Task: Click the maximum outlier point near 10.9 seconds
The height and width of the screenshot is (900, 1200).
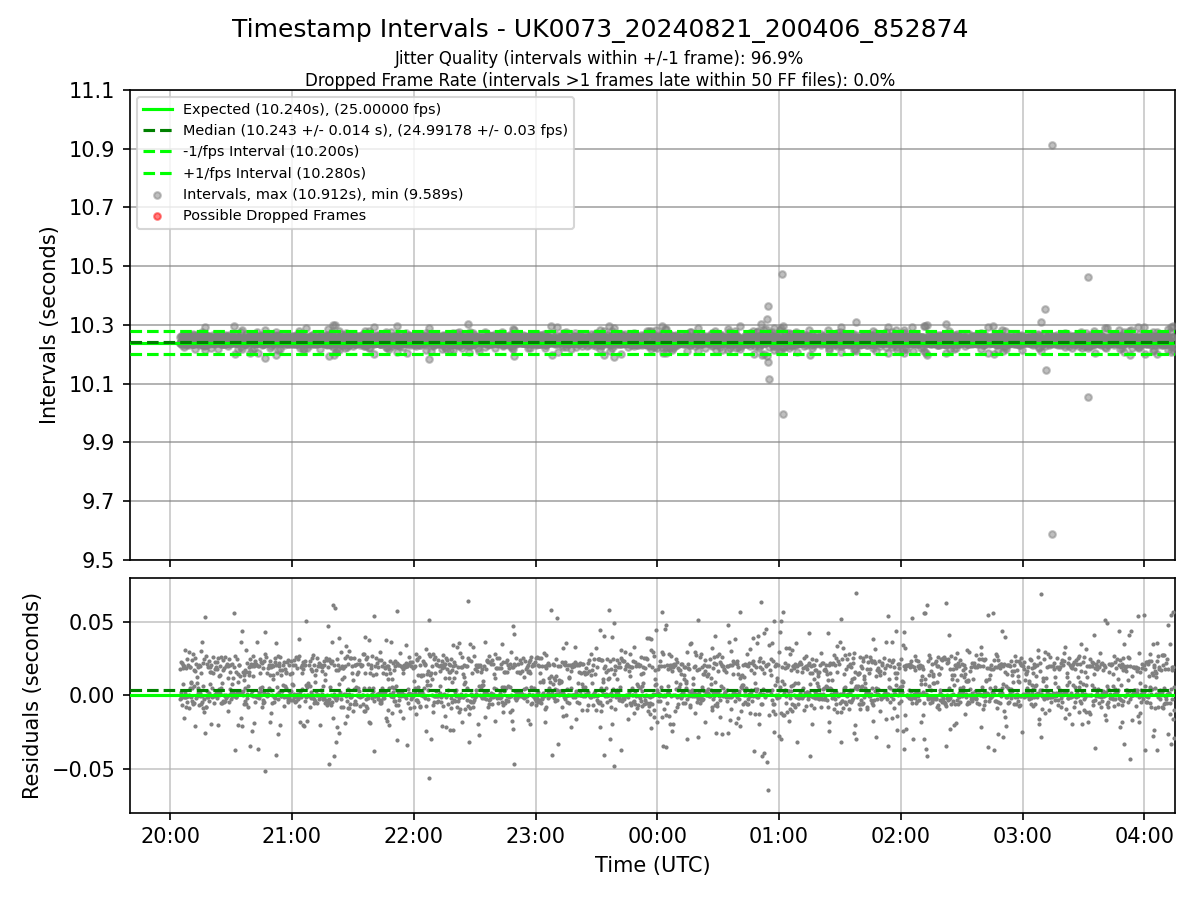Action: tap(1052, 145)
